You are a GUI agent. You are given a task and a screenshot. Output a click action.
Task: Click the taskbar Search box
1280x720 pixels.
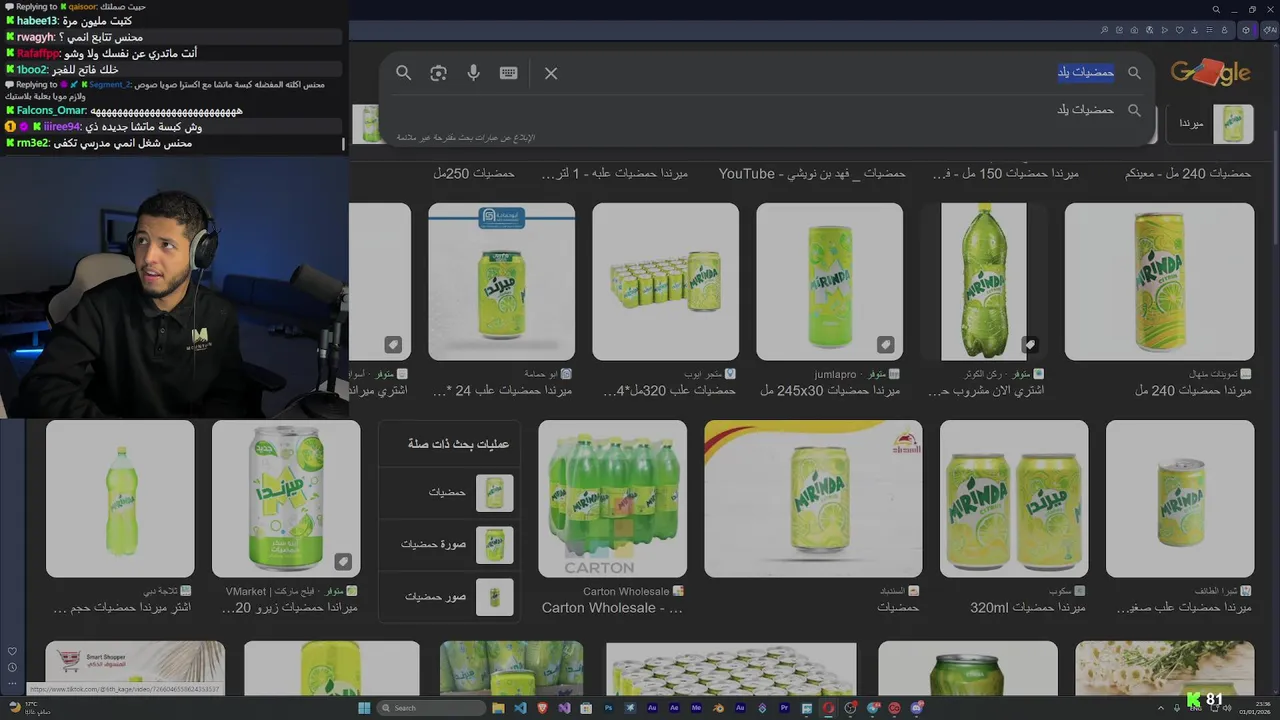point(431,708)
